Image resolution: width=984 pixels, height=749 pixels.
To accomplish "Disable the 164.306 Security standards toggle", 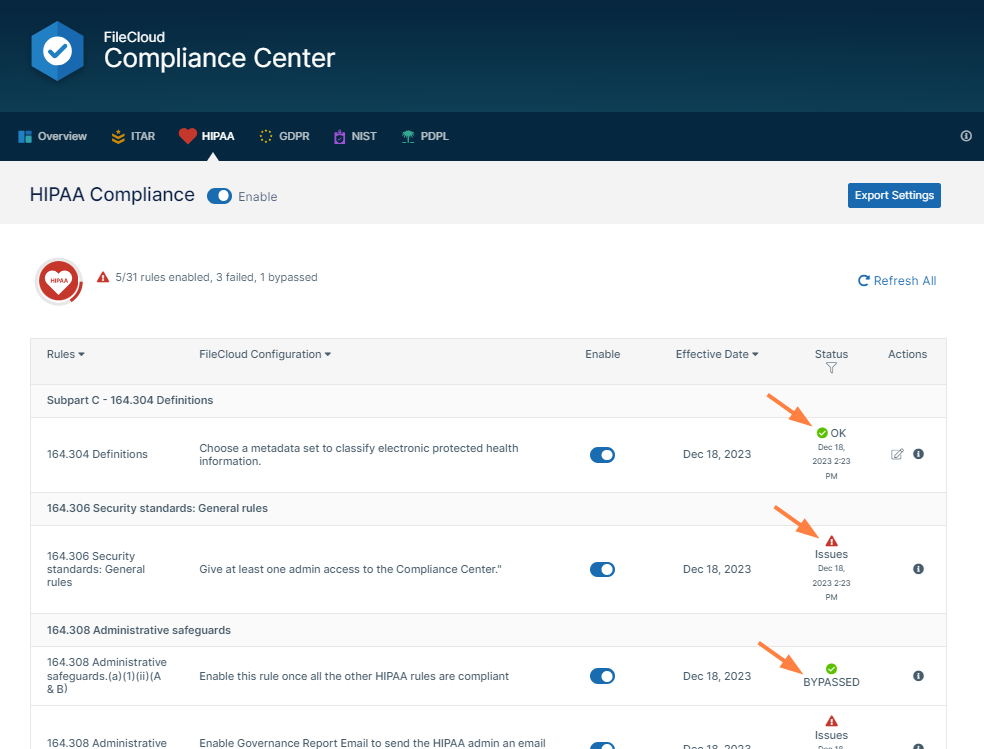I will tap(602, 569).
